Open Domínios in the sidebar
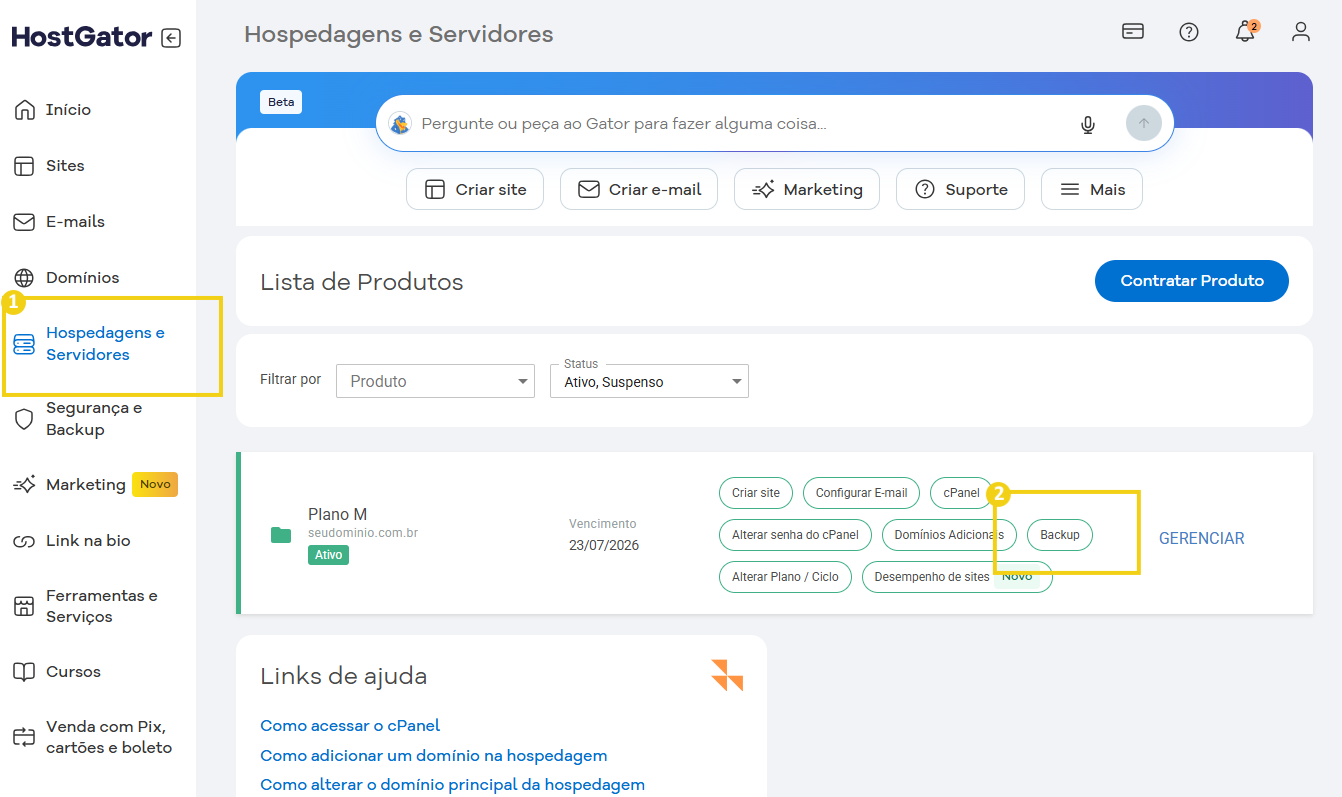The image size is (1342, 797). [x=82, y=278]
